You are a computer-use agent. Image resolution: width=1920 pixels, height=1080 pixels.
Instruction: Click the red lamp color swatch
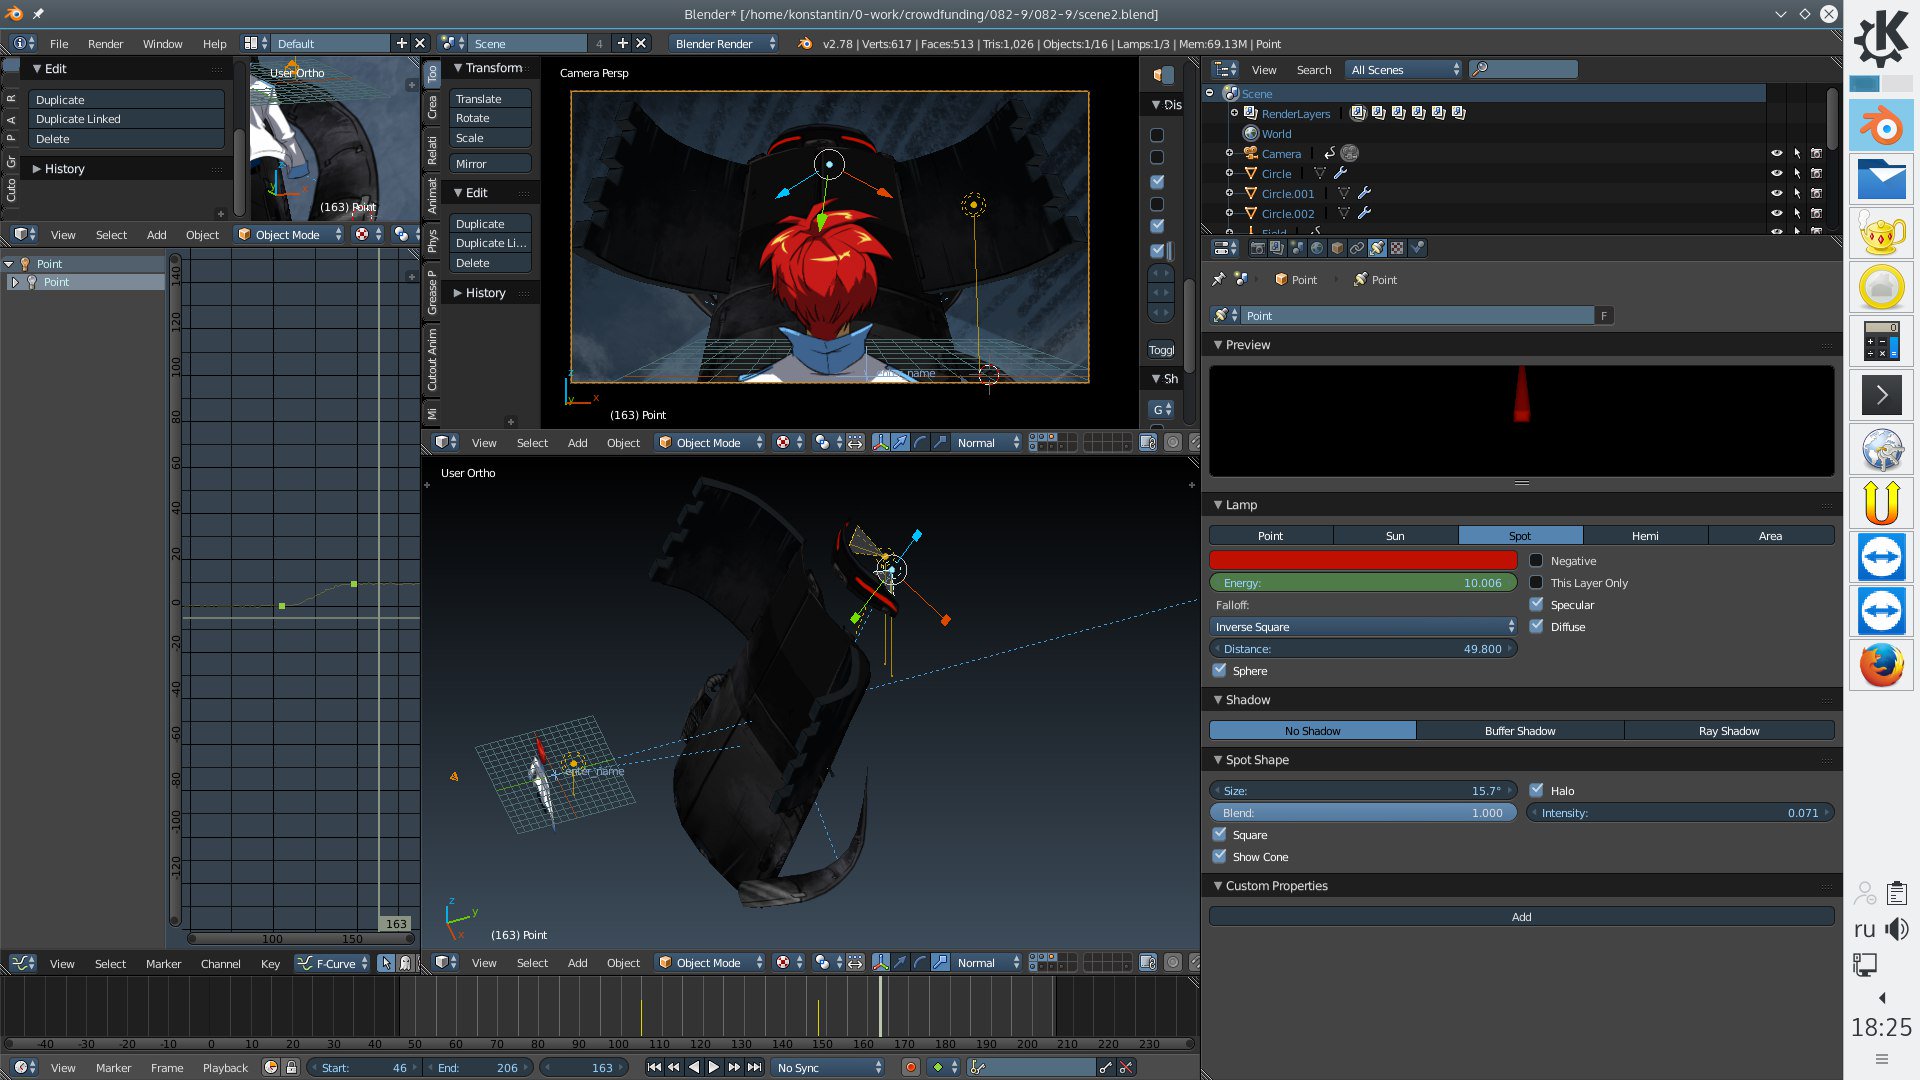(x=1363, y=561)
